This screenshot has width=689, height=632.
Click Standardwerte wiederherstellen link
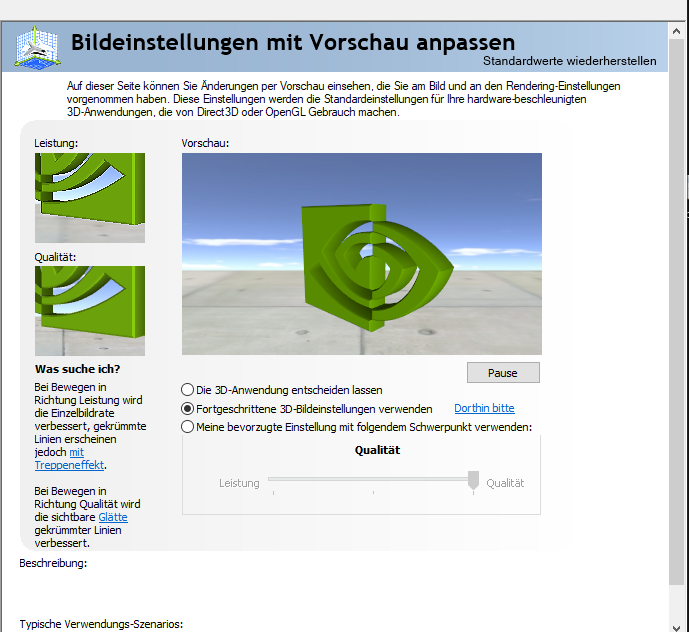tap(569, 61)
